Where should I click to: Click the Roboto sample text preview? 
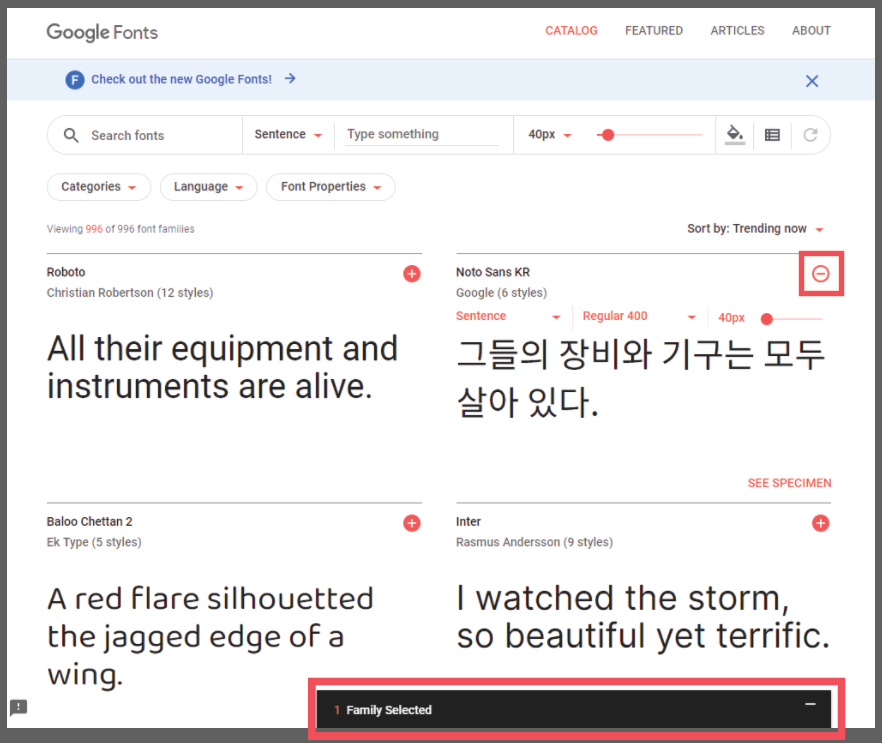click(x=222, y=367)
